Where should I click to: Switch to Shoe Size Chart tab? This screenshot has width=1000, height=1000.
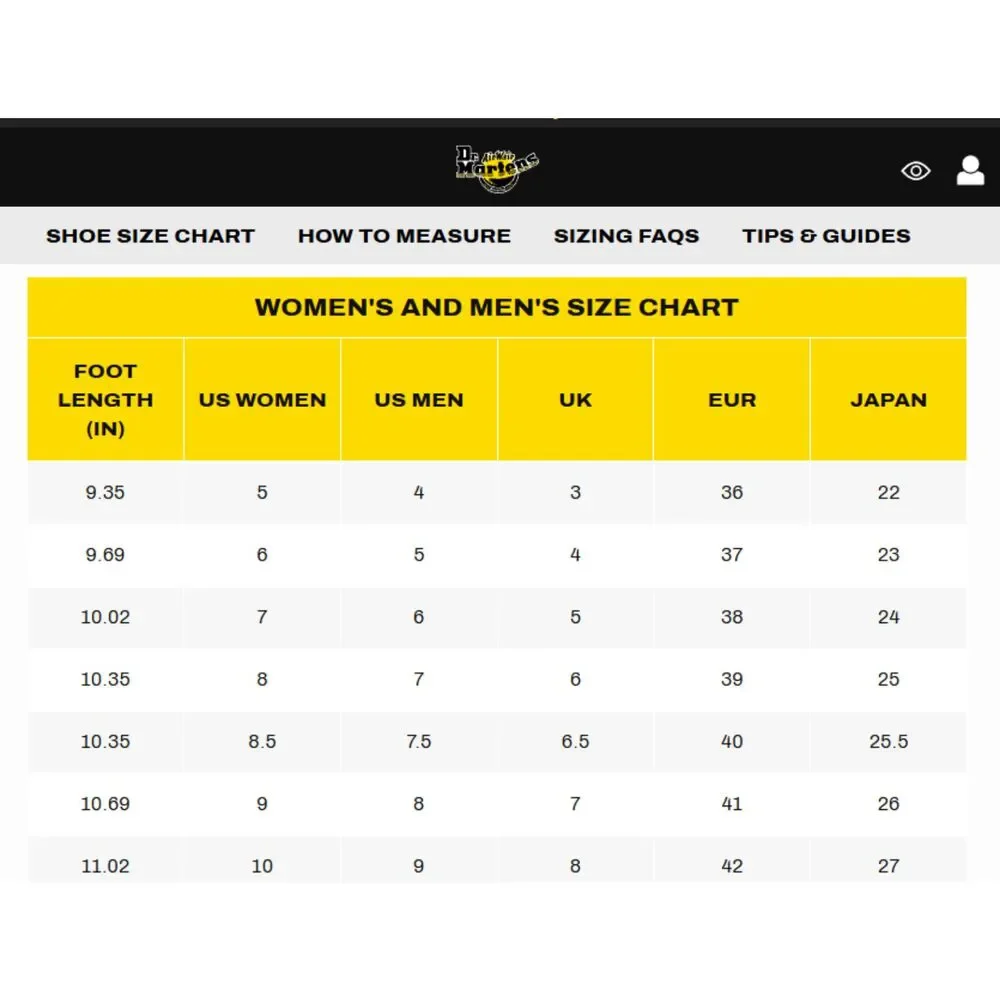coord(151,236)
